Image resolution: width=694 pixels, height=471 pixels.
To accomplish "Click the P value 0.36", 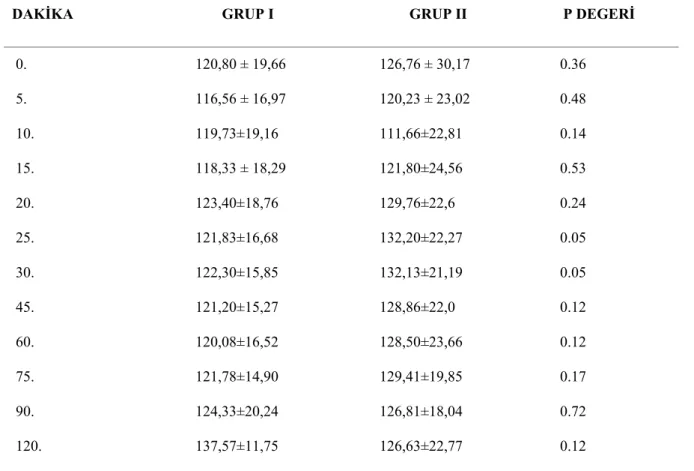I will click(573, 64).
